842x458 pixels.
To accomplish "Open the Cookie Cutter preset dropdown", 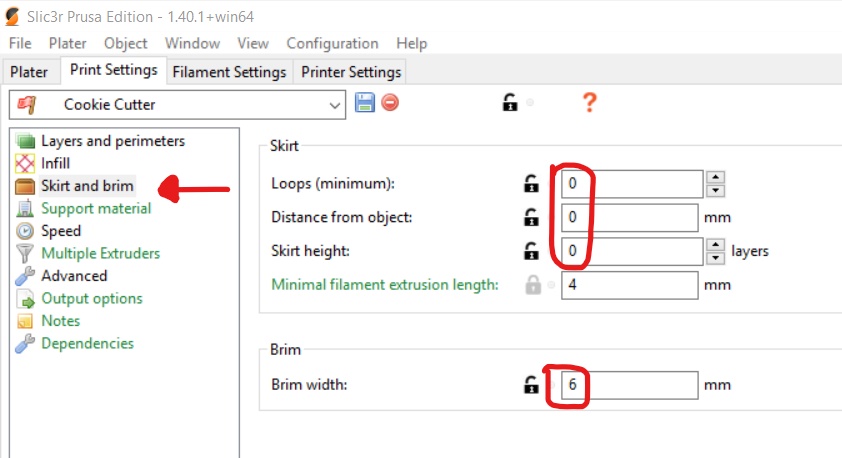I will coord(177,105).
